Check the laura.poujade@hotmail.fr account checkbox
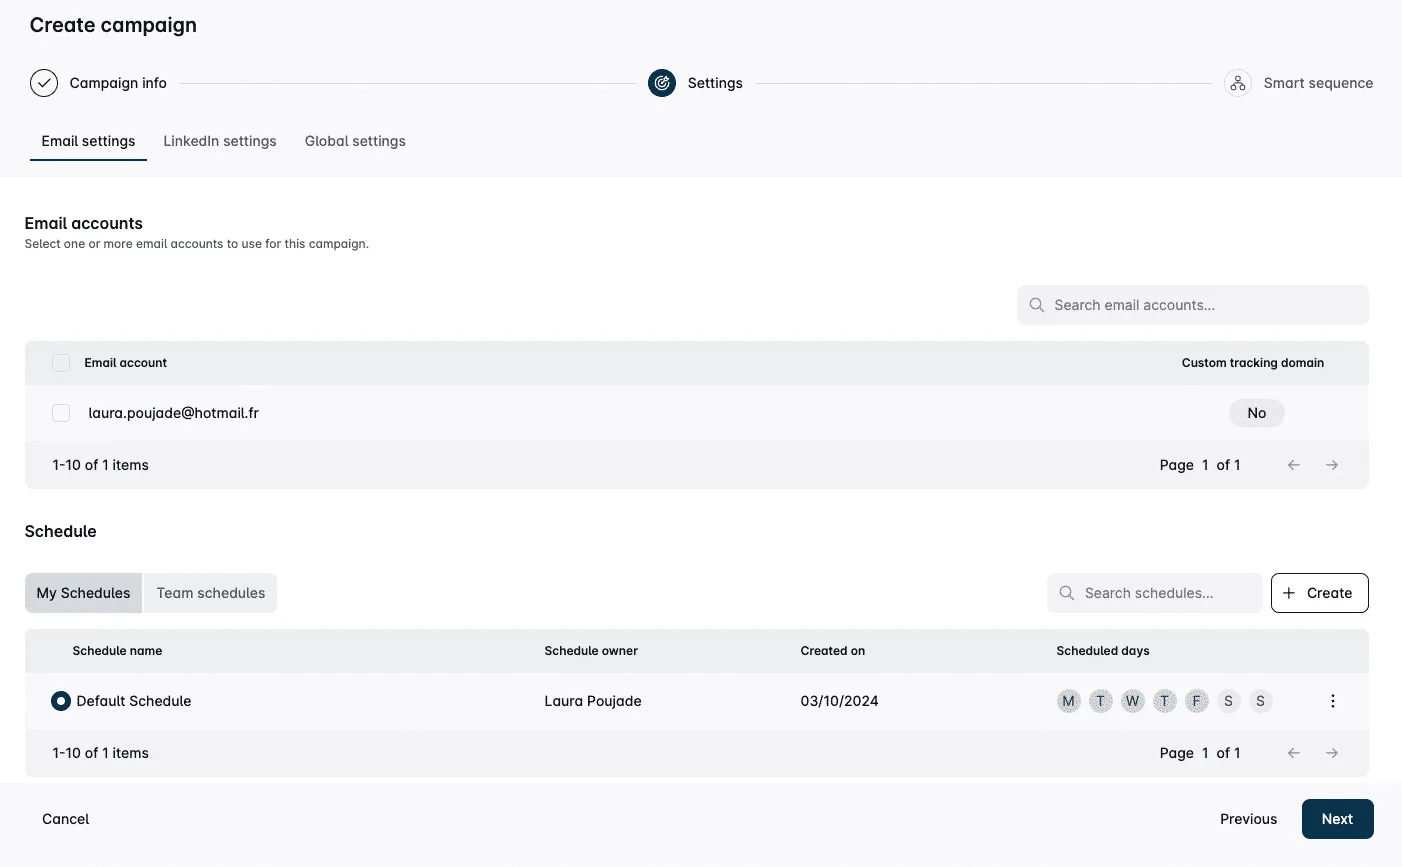Viewport: 1402px width, 867px height. pos(61,413)
